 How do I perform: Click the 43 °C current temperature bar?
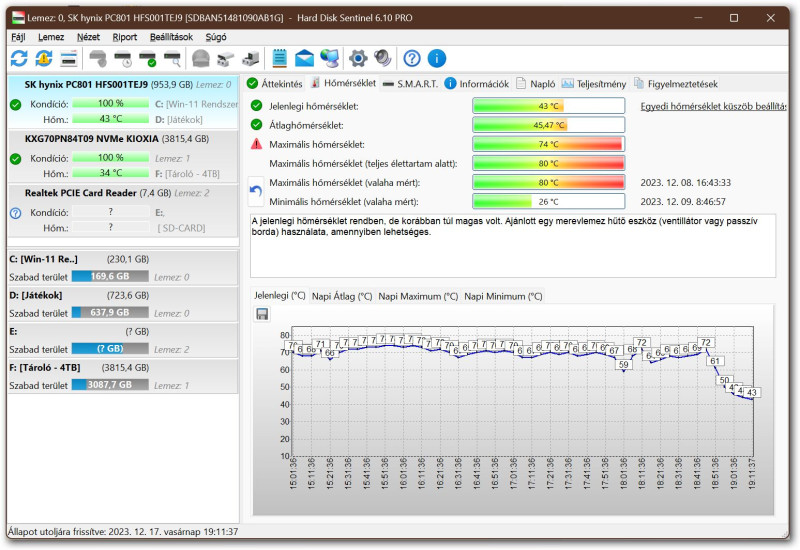point(548,106)
